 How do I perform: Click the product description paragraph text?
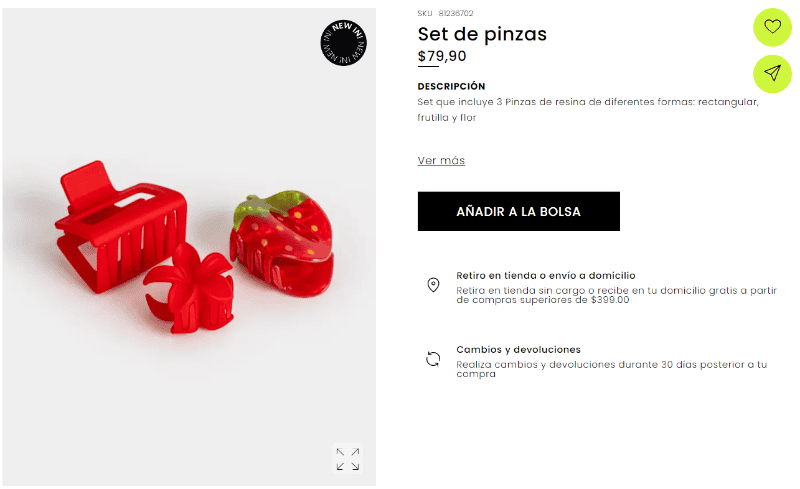click(588, 109)
